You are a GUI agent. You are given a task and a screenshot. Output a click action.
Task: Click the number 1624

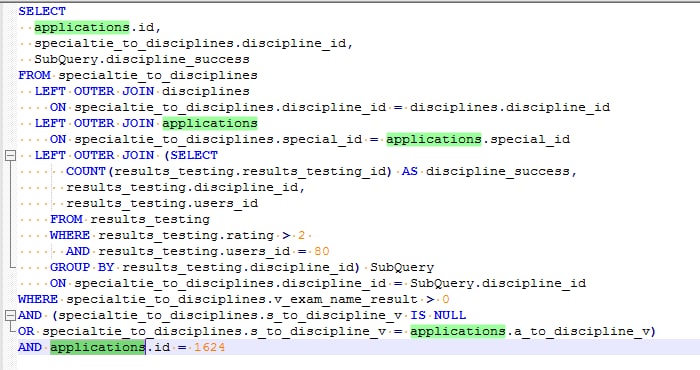tap(209, 347)
